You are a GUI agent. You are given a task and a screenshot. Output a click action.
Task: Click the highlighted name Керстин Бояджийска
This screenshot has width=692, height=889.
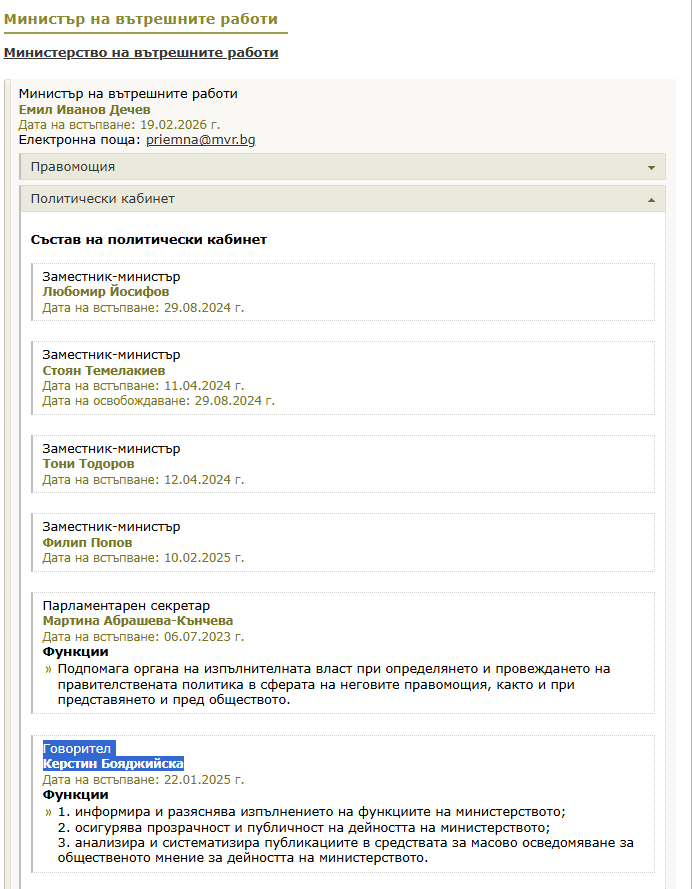coord(113,763)
